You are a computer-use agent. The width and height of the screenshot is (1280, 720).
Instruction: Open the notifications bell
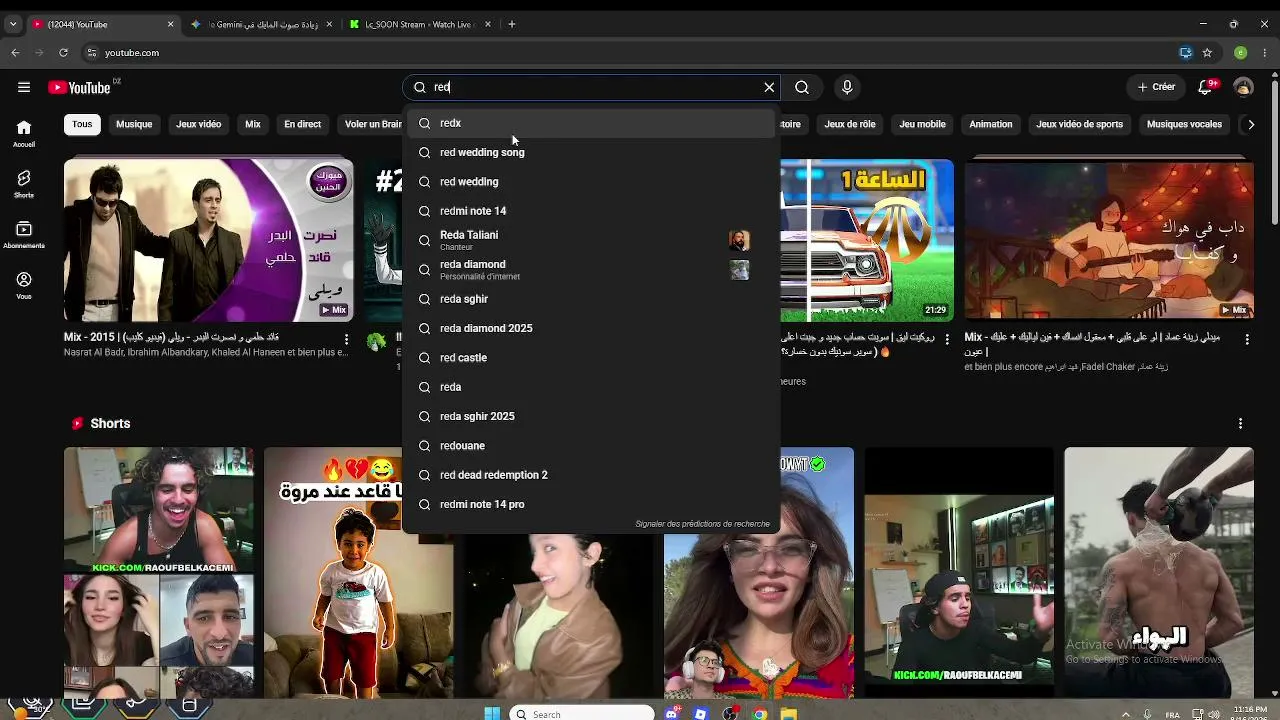pyautogui.click(x=1206, y=87)
